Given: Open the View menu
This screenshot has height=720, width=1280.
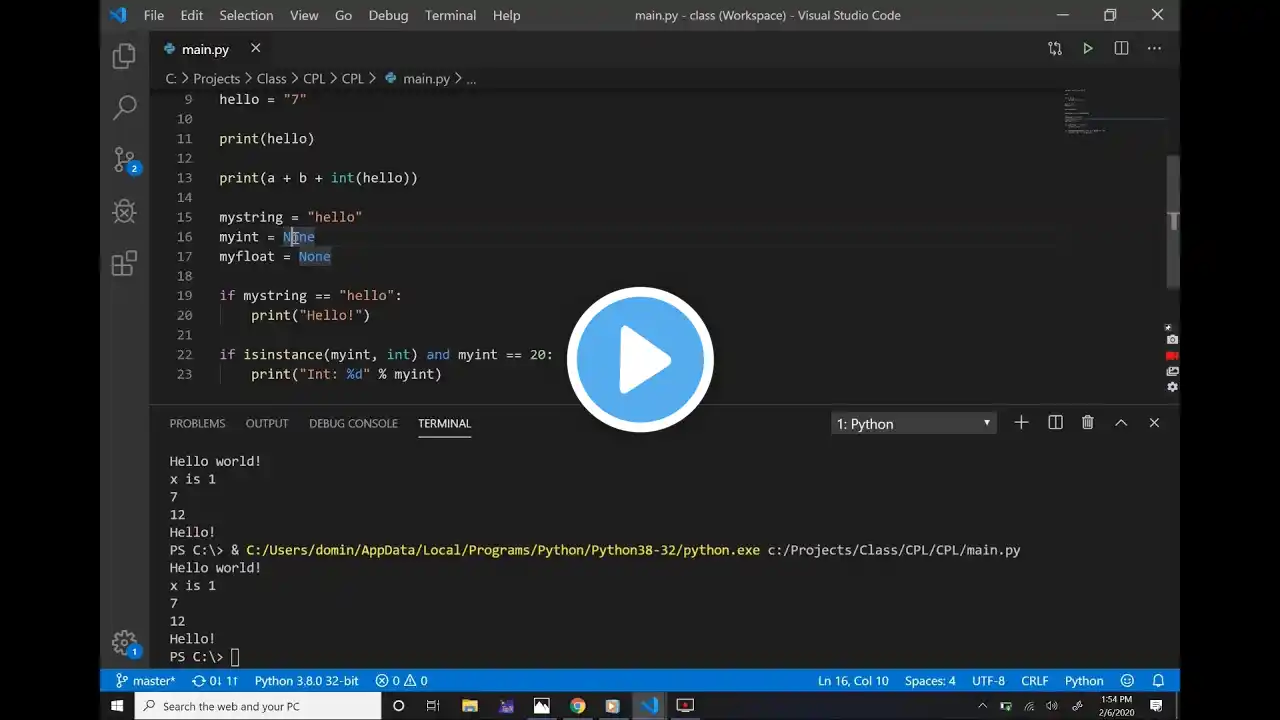Looking at the screenshot, I should pos(304,15).
